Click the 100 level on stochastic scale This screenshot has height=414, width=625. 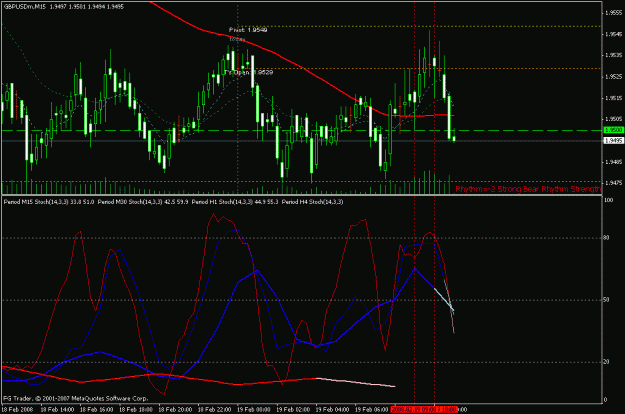click(609, 200)
